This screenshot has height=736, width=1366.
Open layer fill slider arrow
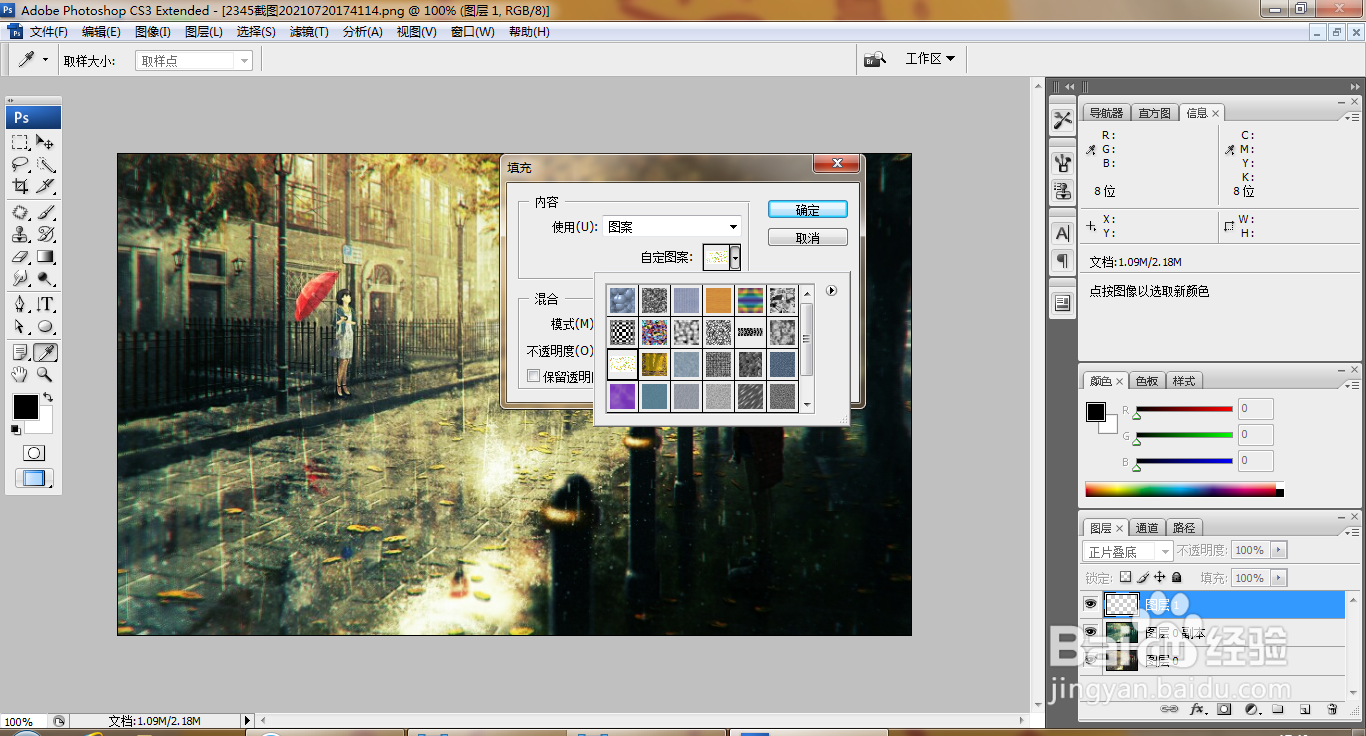[x=1280, y=578]
